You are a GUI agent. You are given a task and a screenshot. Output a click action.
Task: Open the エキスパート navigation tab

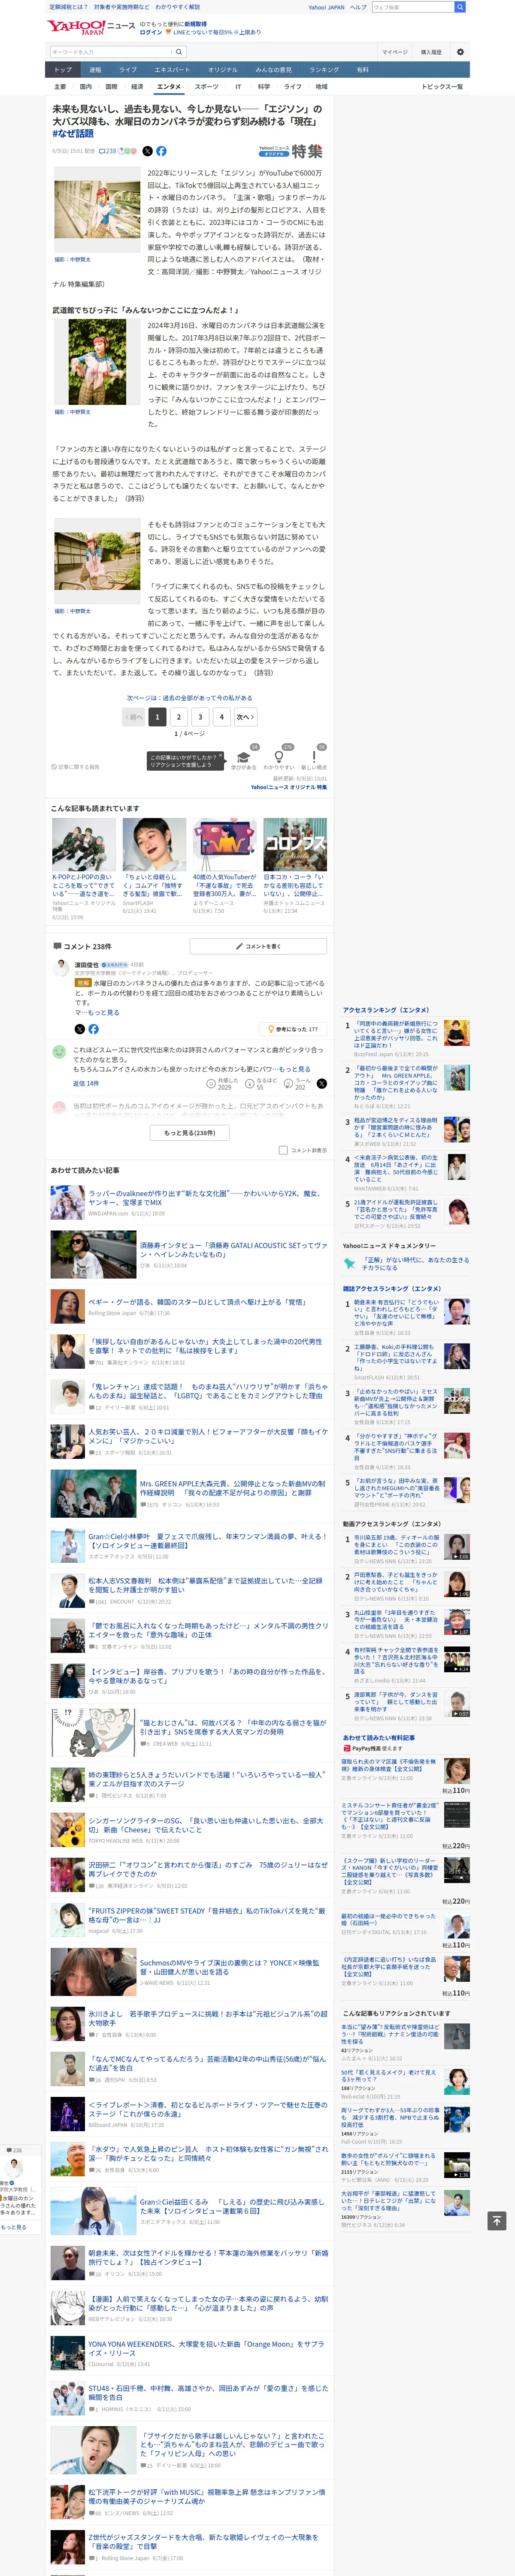pos(172,70)
